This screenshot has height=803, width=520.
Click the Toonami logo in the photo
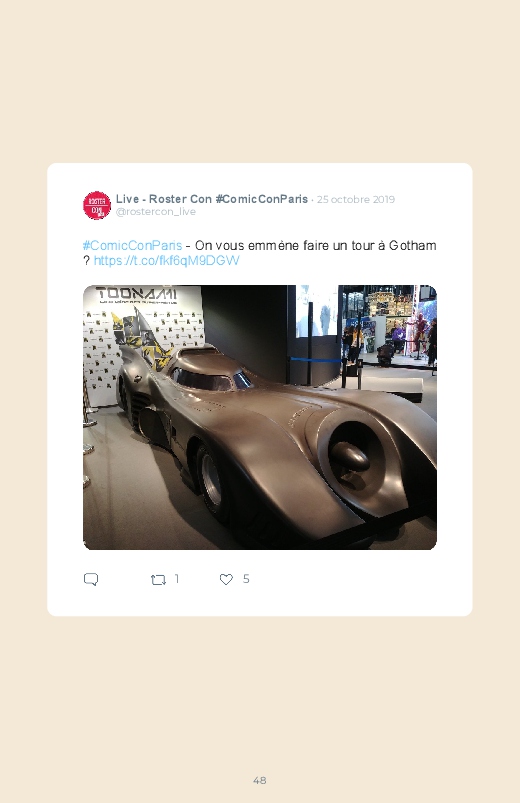click(x=137, y=293)
